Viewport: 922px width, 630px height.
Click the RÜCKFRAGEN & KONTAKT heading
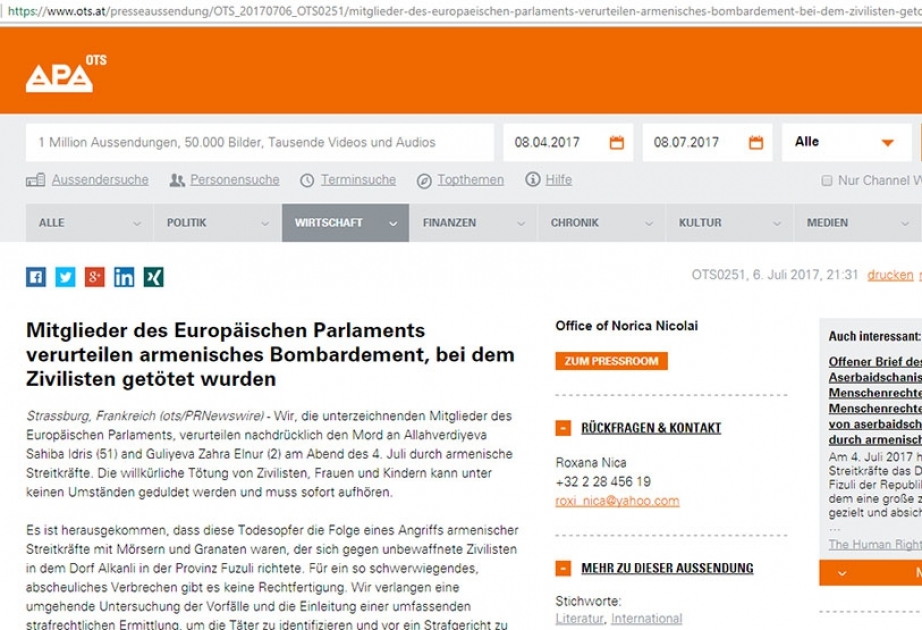[x=651, y=428]
